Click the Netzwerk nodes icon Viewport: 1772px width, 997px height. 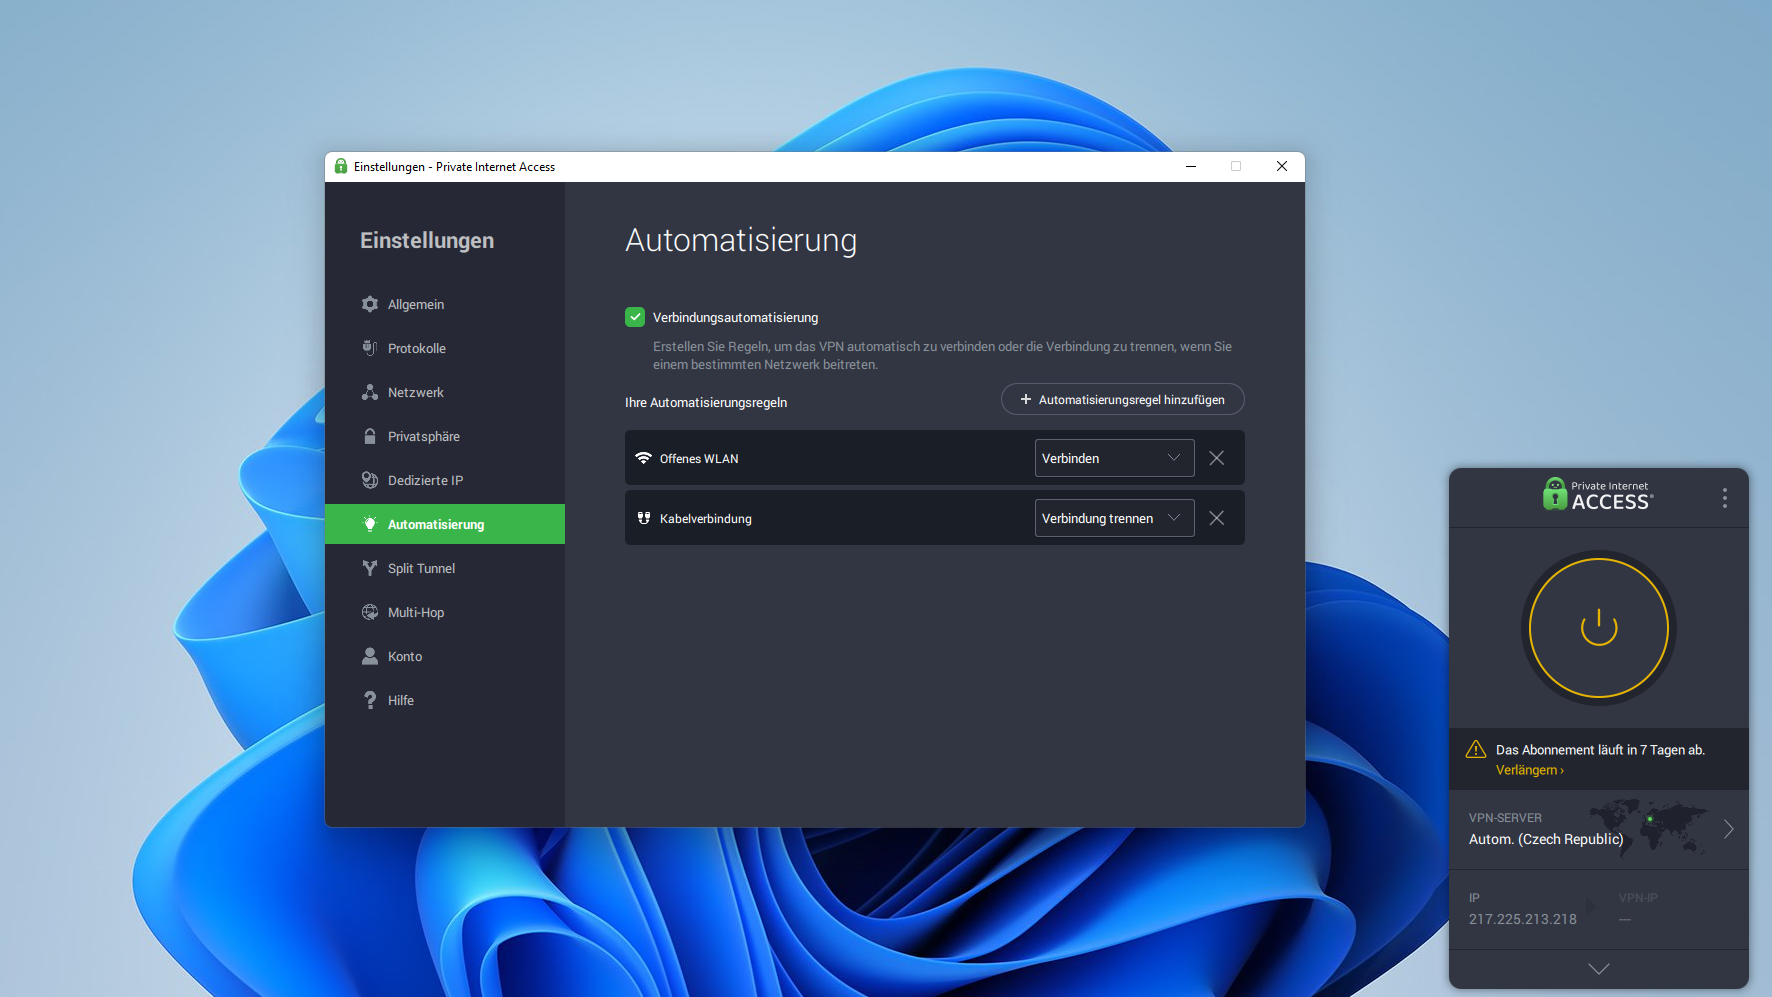(x=370, y=392)
